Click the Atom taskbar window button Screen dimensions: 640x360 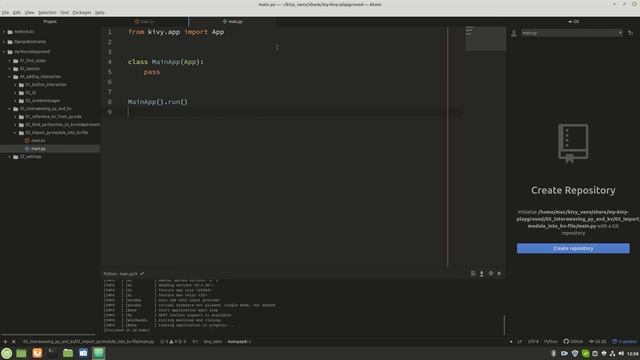point(98,353)
